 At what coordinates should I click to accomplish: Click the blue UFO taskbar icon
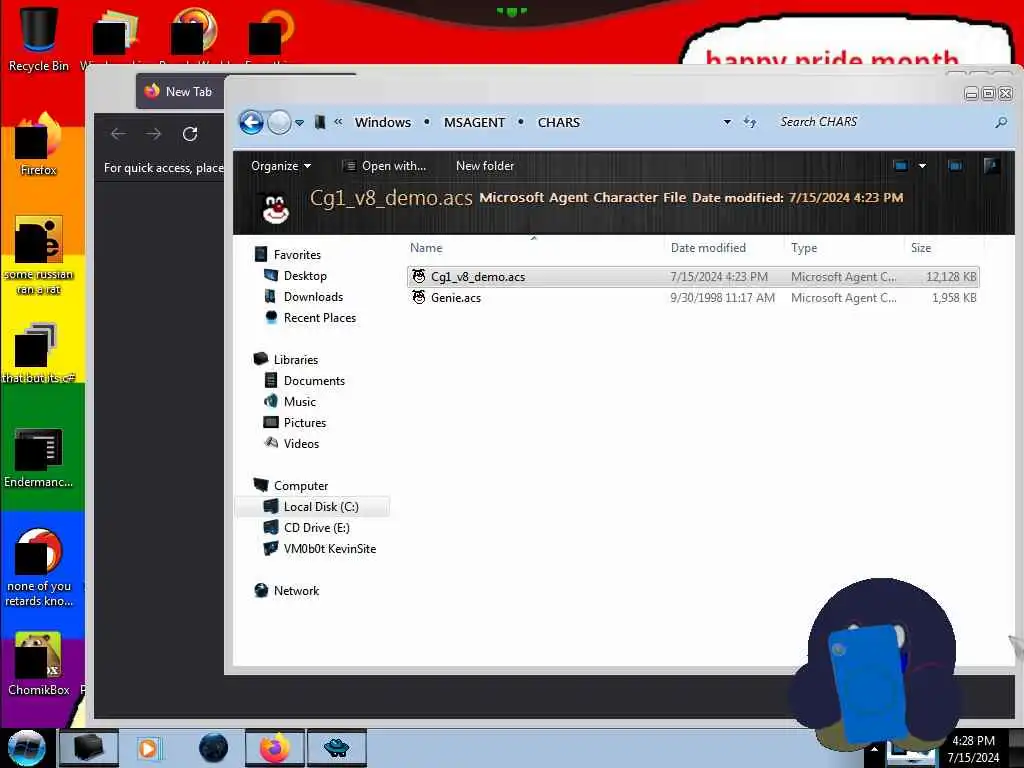click(x=337, y=748)
